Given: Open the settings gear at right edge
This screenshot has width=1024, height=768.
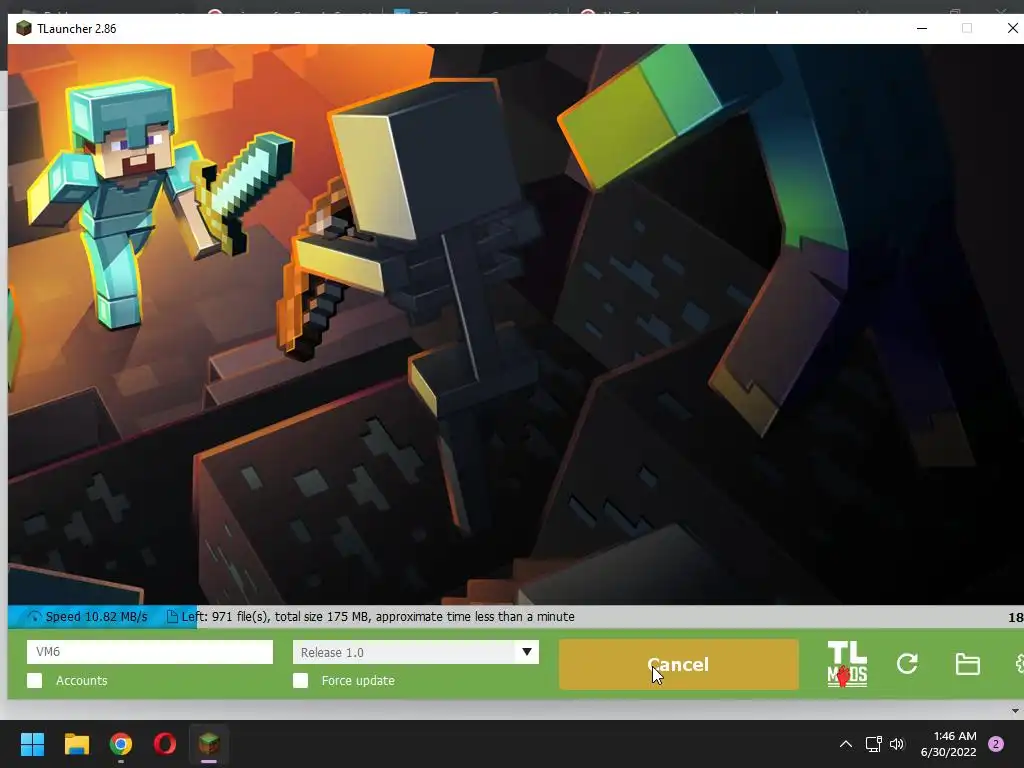Looking at the screenshot, I should tap(1019, 664).
